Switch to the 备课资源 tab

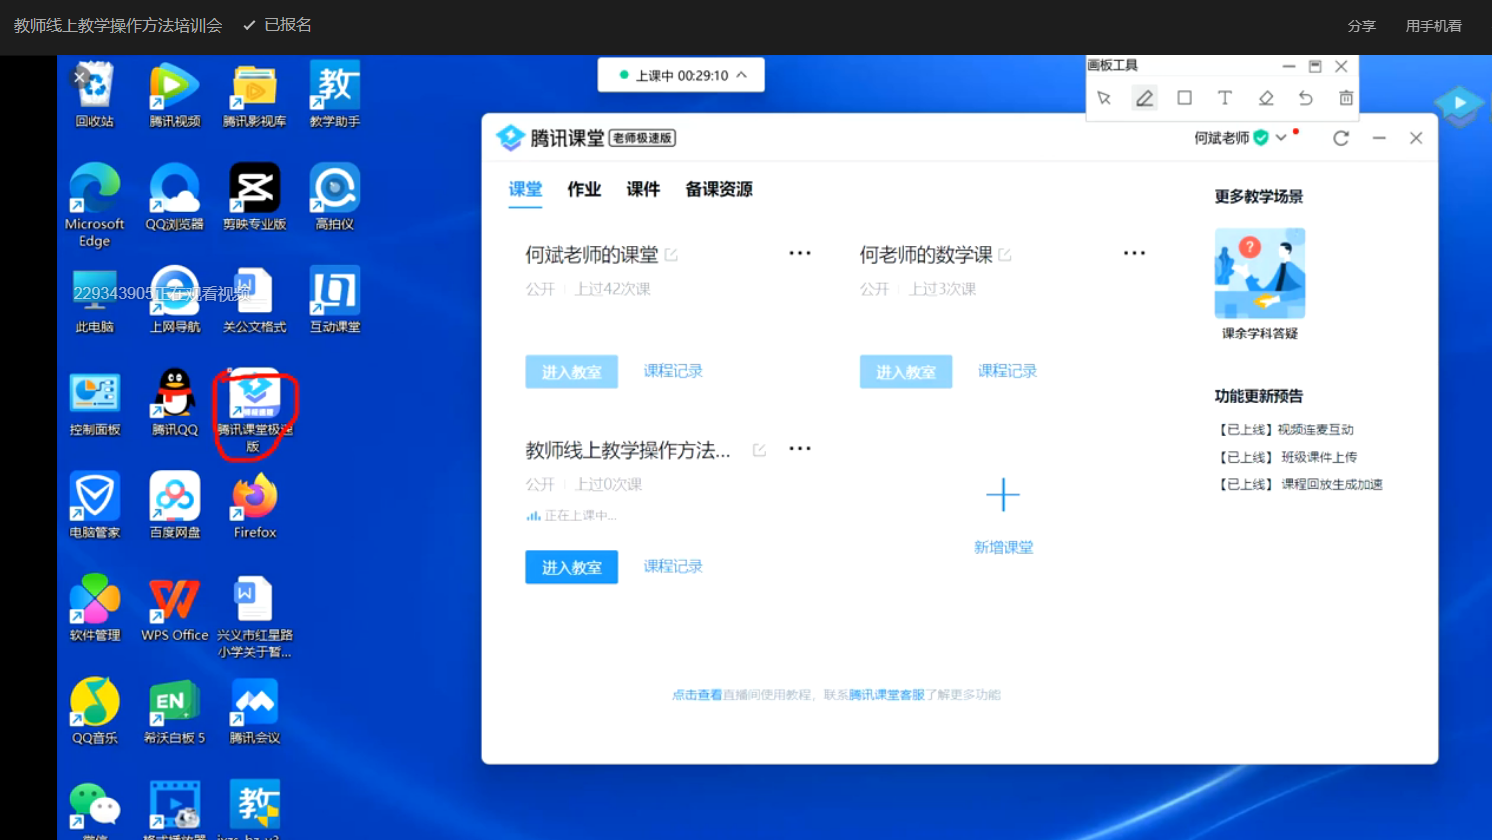click(x=718, y=189)
